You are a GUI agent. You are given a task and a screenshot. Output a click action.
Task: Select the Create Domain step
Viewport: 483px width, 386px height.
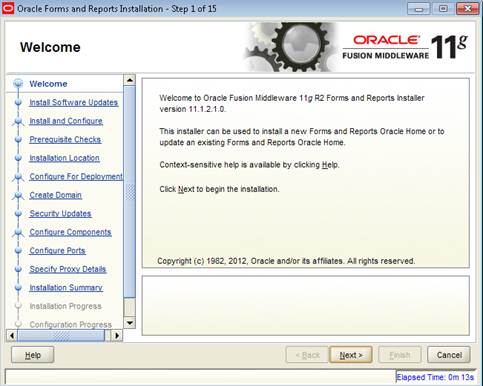click(x=55, y=195)
